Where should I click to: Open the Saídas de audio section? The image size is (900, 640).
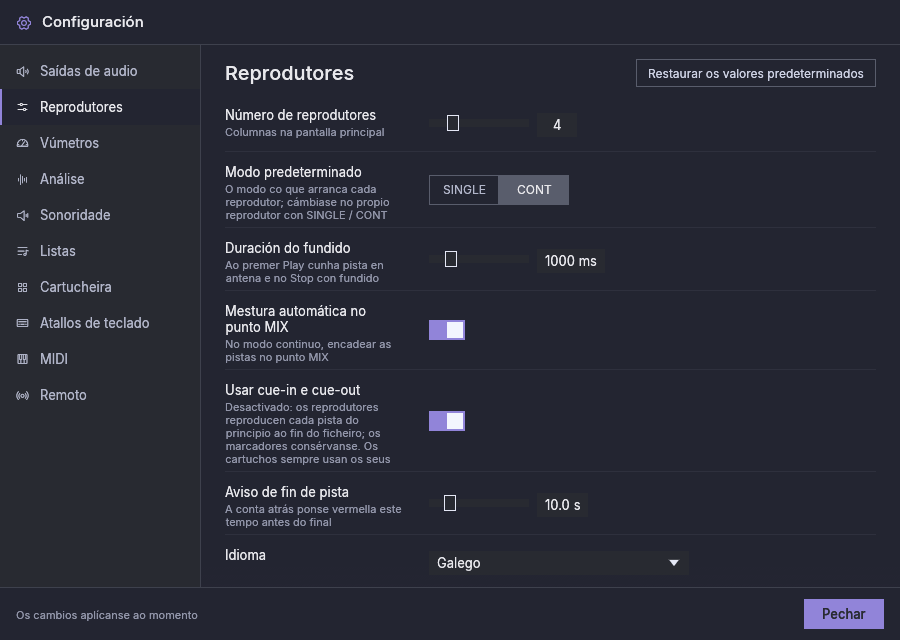100,71
